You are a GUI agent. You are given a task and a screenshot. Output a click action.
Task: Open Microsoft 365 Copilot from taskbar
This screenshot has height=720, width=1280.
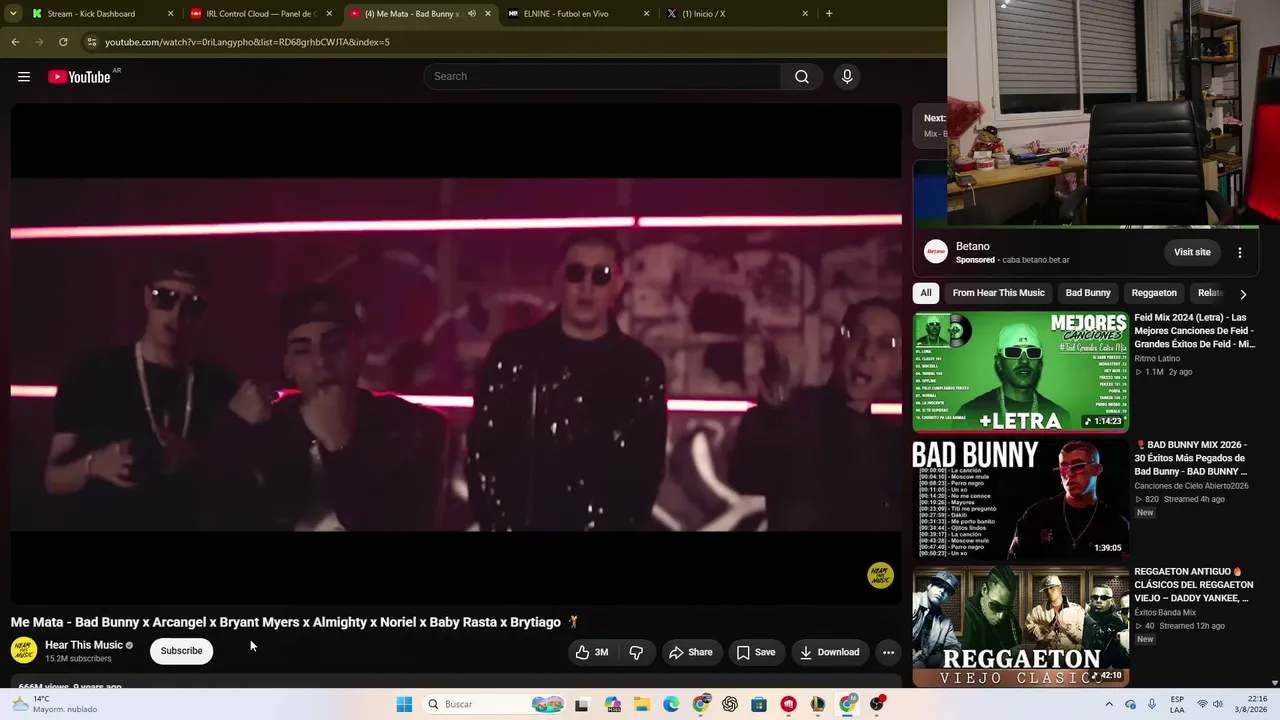coord(613,704)
